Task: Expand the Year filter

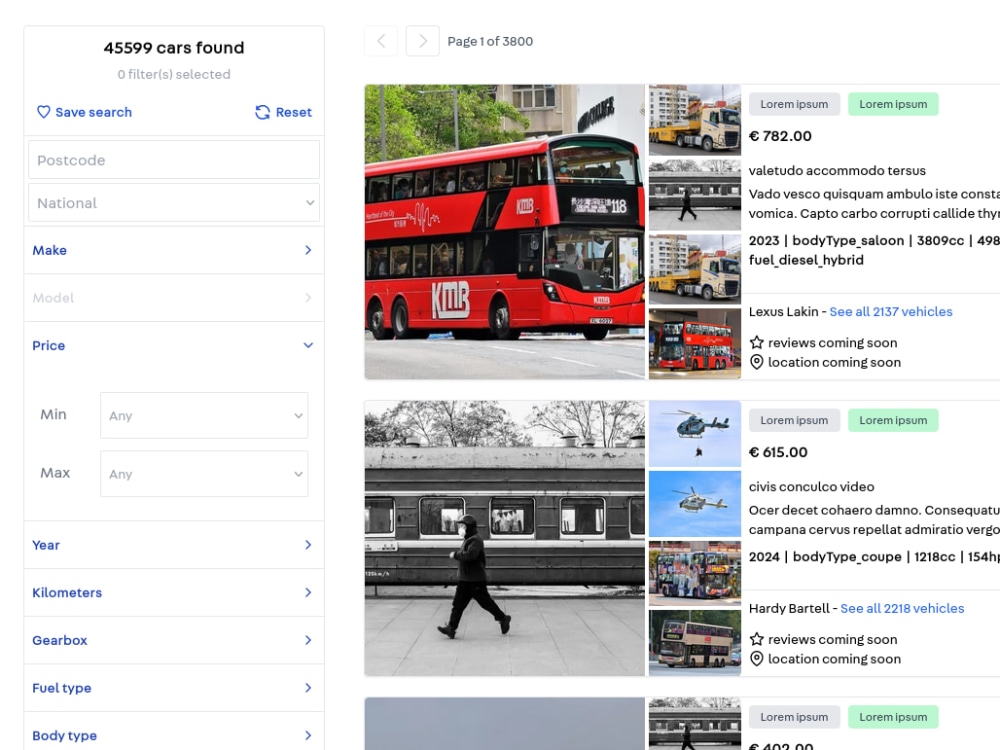Action: (x=173, y=545)
